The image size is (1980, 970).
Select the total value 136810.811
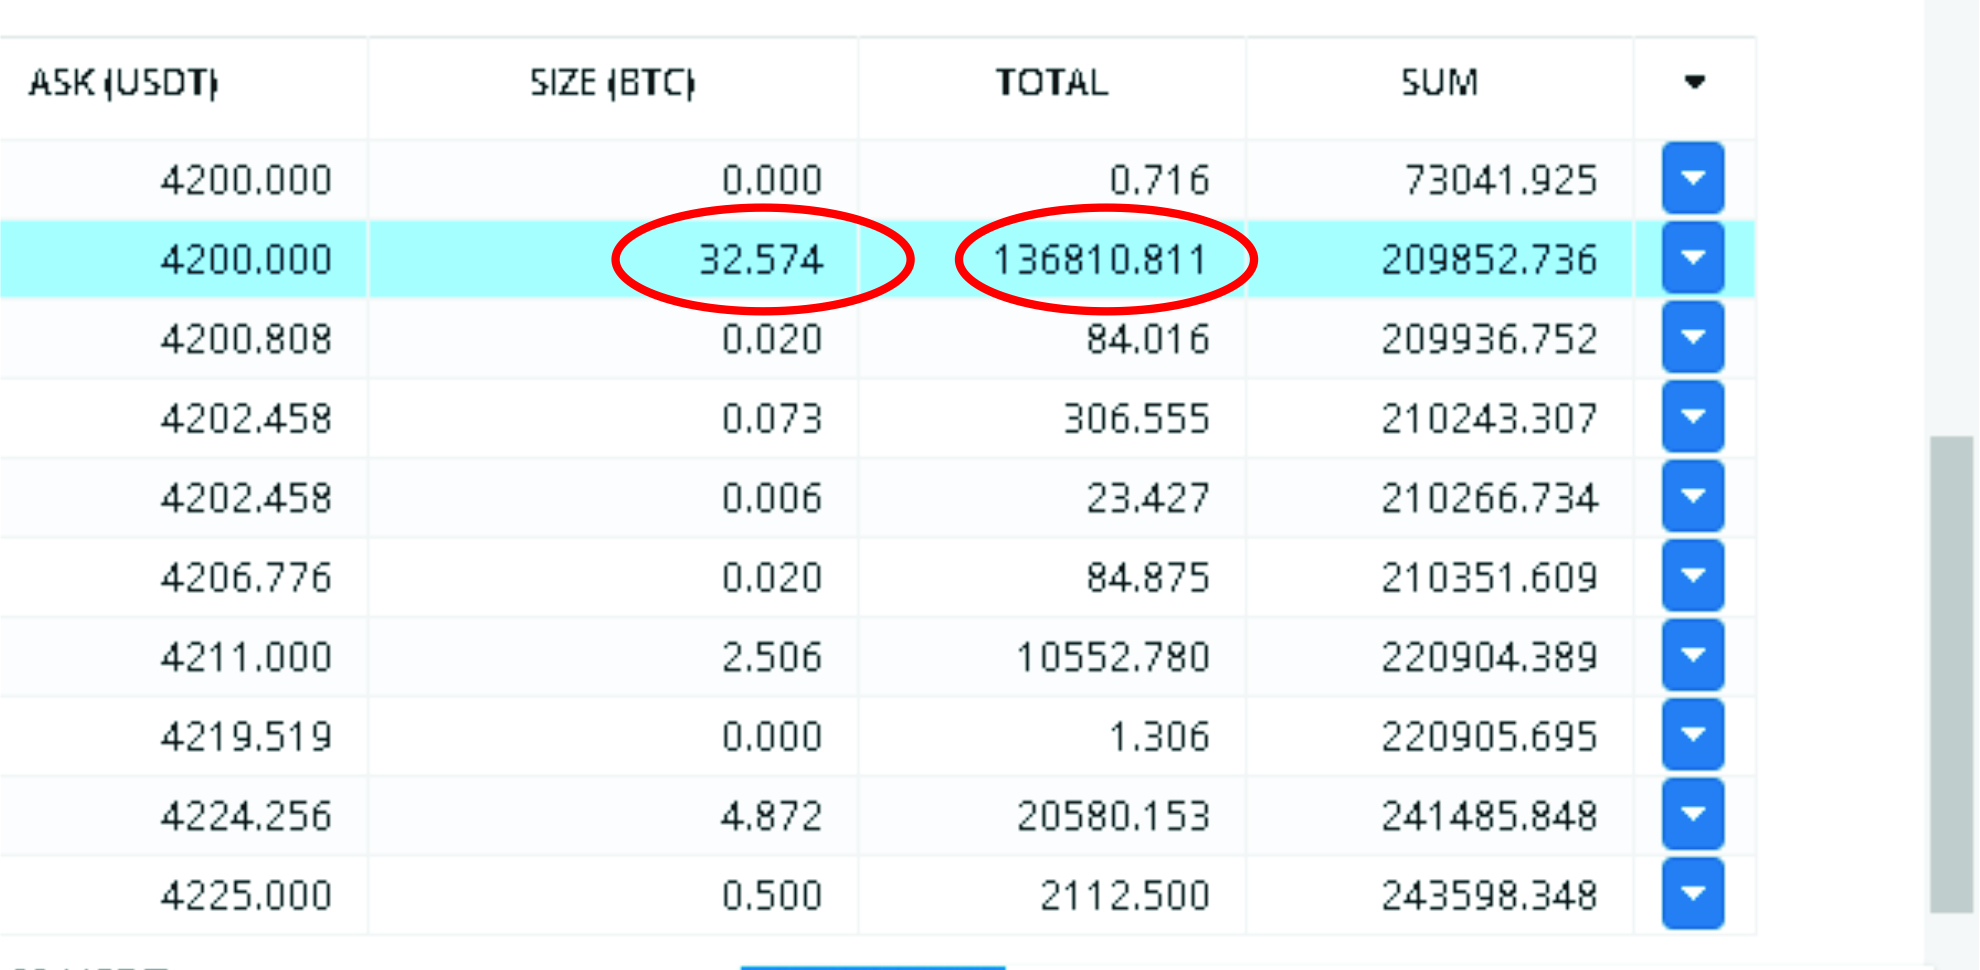tap(1101, 260)
